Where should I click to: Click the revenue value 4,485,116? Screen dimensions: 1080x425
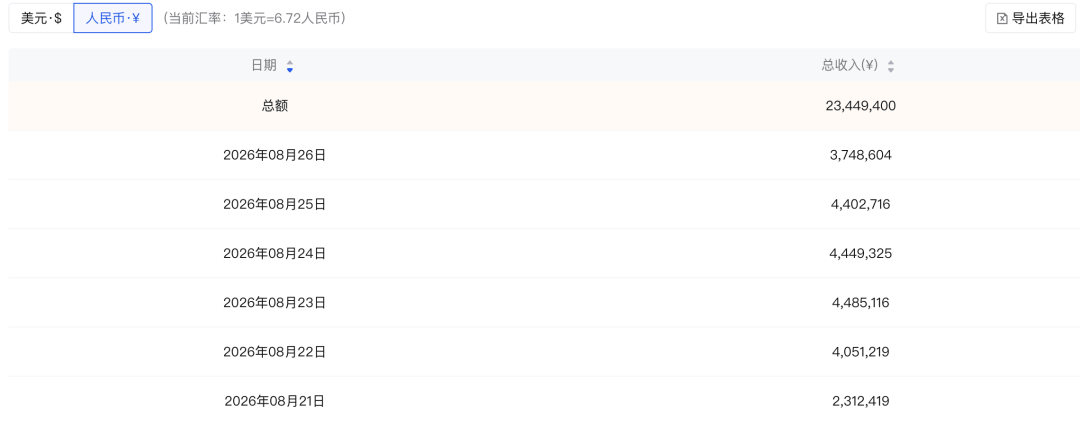pos(860,302)
